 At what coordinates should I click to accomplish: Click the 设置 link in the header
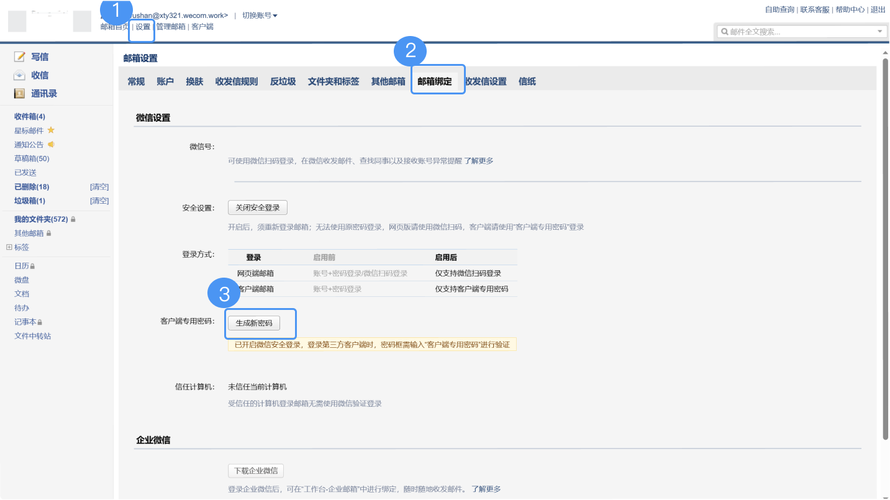point(143,27)
